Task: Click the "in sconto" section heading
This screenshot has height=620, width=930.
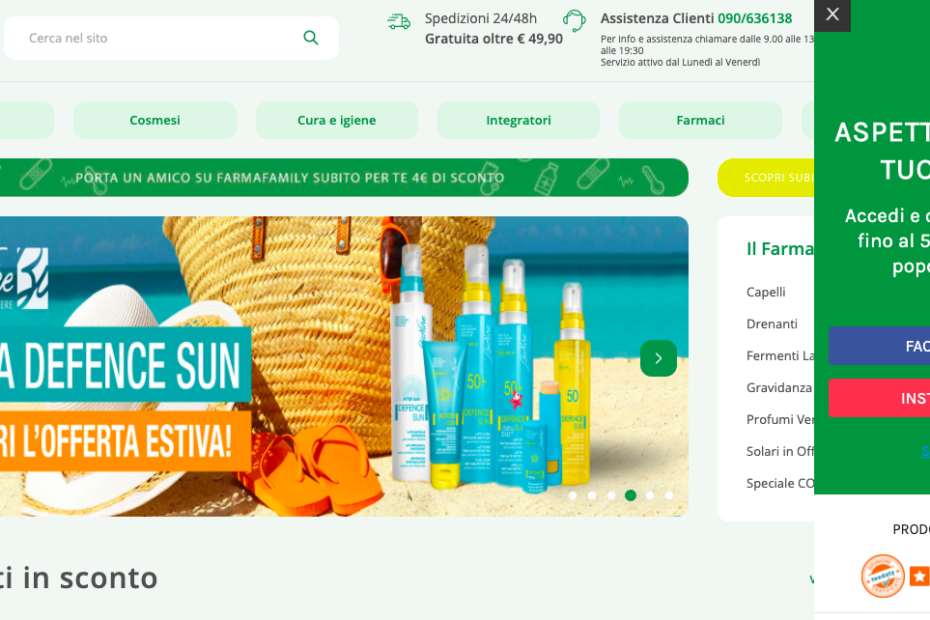Action: tap(79, 578)
